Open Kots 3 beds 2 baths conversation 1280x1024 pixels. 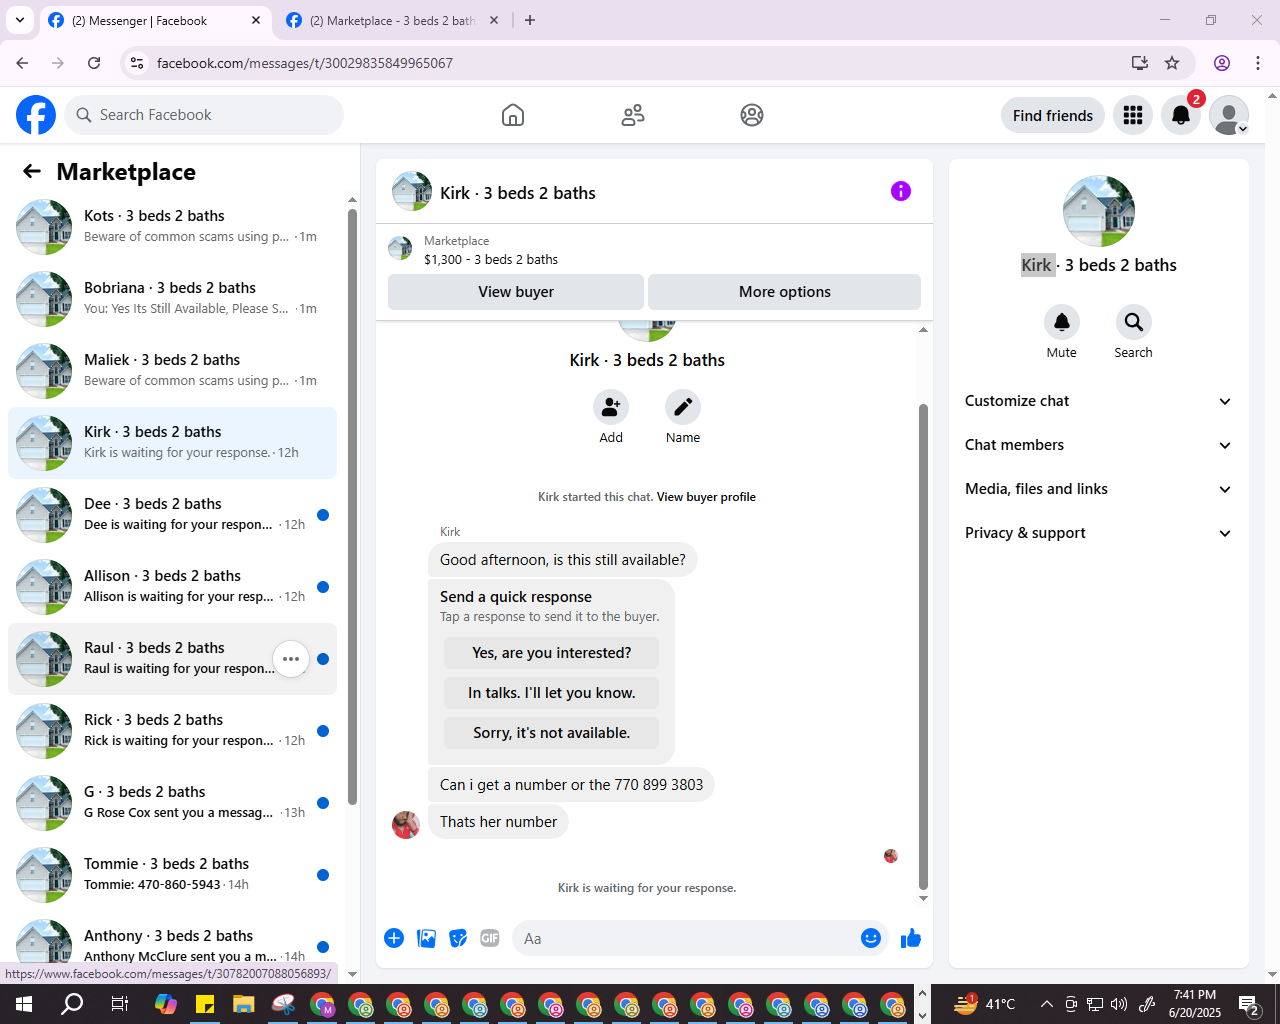pyautogui.click(x=172, y=227)
